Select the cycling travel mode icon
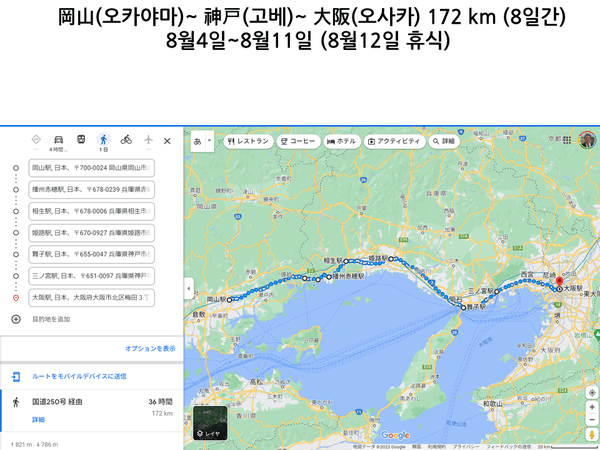Image resolution: width=600 pixels, height=450 pixels. pyautogui.click(x=126, y=140)
